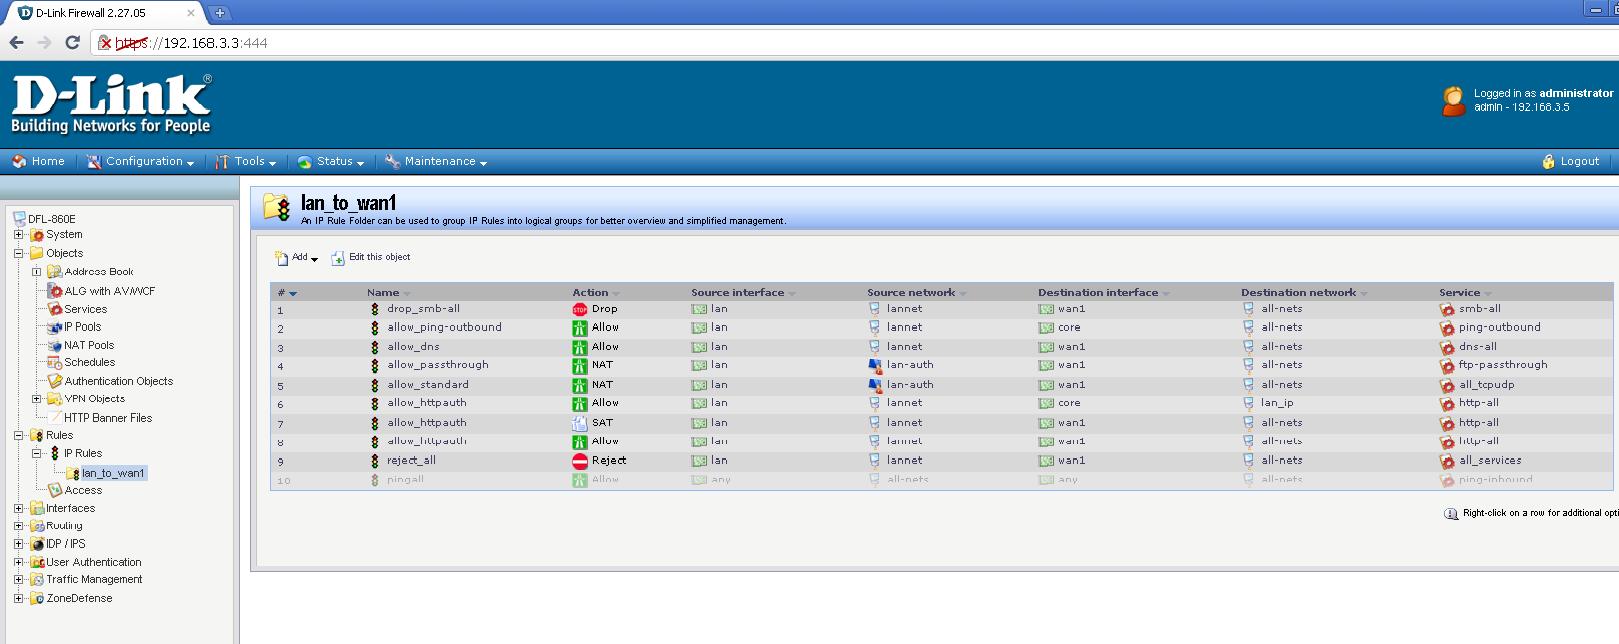Viewport: 1619px width, 644px height.
Task: Open the Add dropdown button
Action: coord(296,257)
